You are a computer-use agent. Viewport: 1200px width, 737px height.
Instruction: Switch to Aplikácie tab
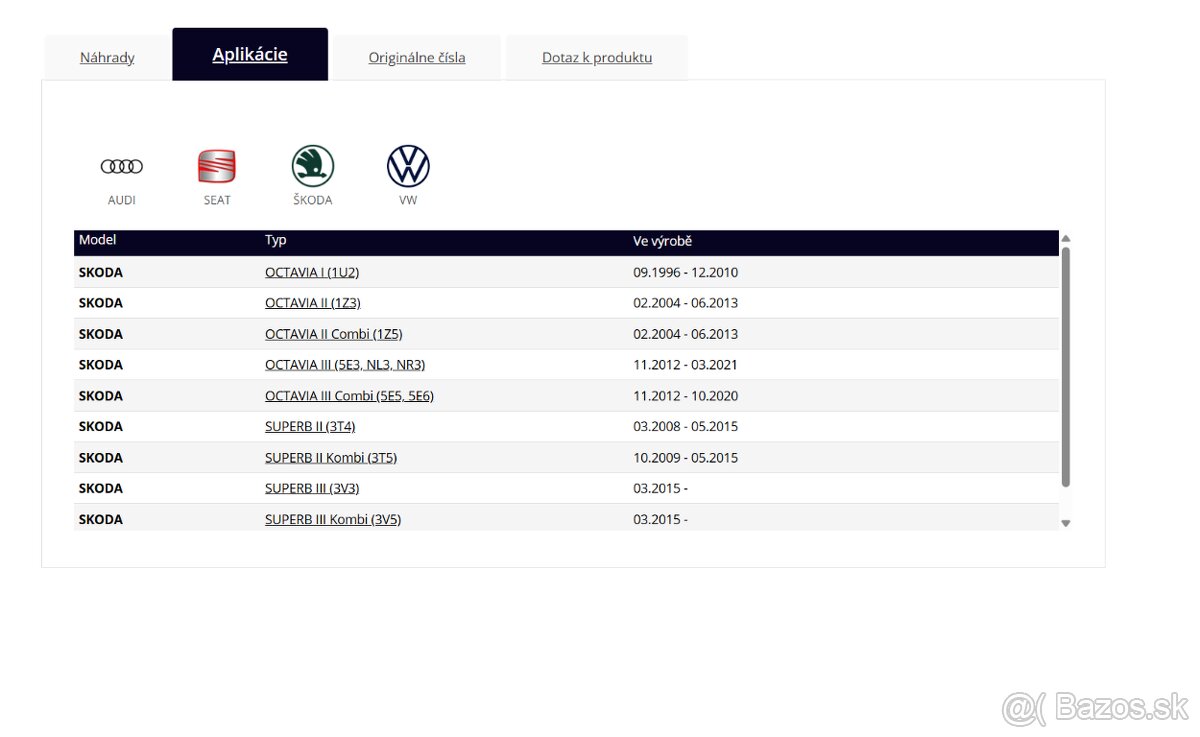(x=250, y=55)
